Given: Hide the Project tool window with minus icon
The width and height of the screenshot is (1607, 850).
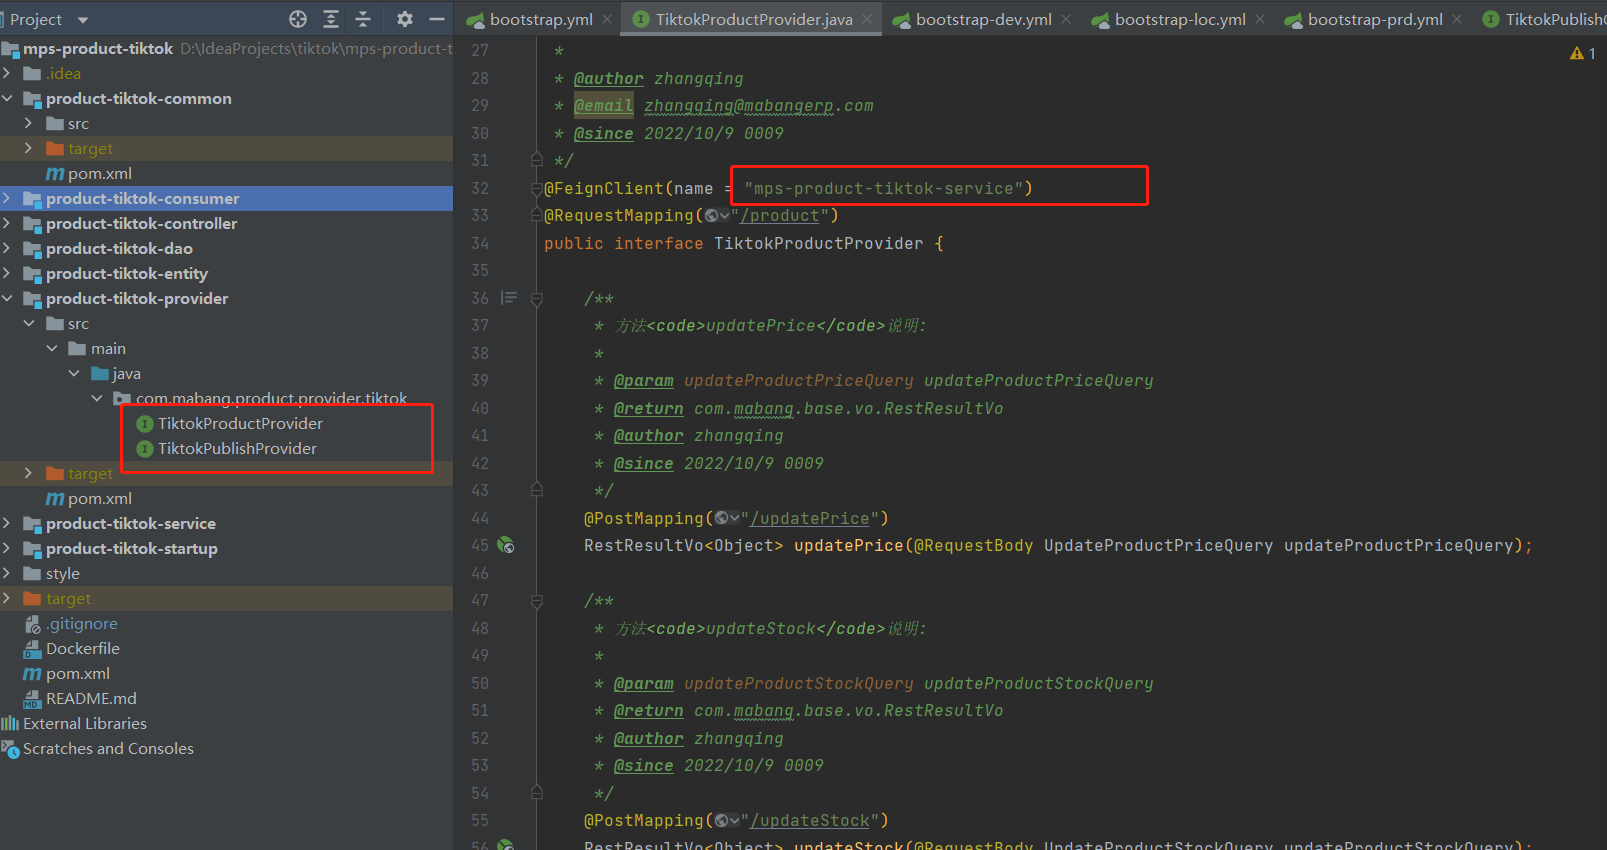Looking at the screenshot, I should point(437,19).
